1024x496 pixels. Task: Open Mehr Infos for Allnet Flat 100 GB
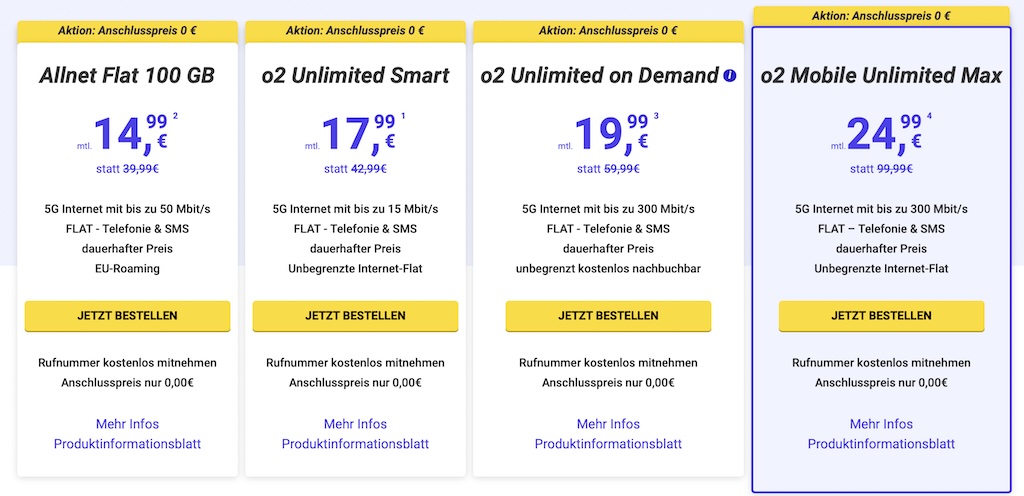click(x=127, y=424)
